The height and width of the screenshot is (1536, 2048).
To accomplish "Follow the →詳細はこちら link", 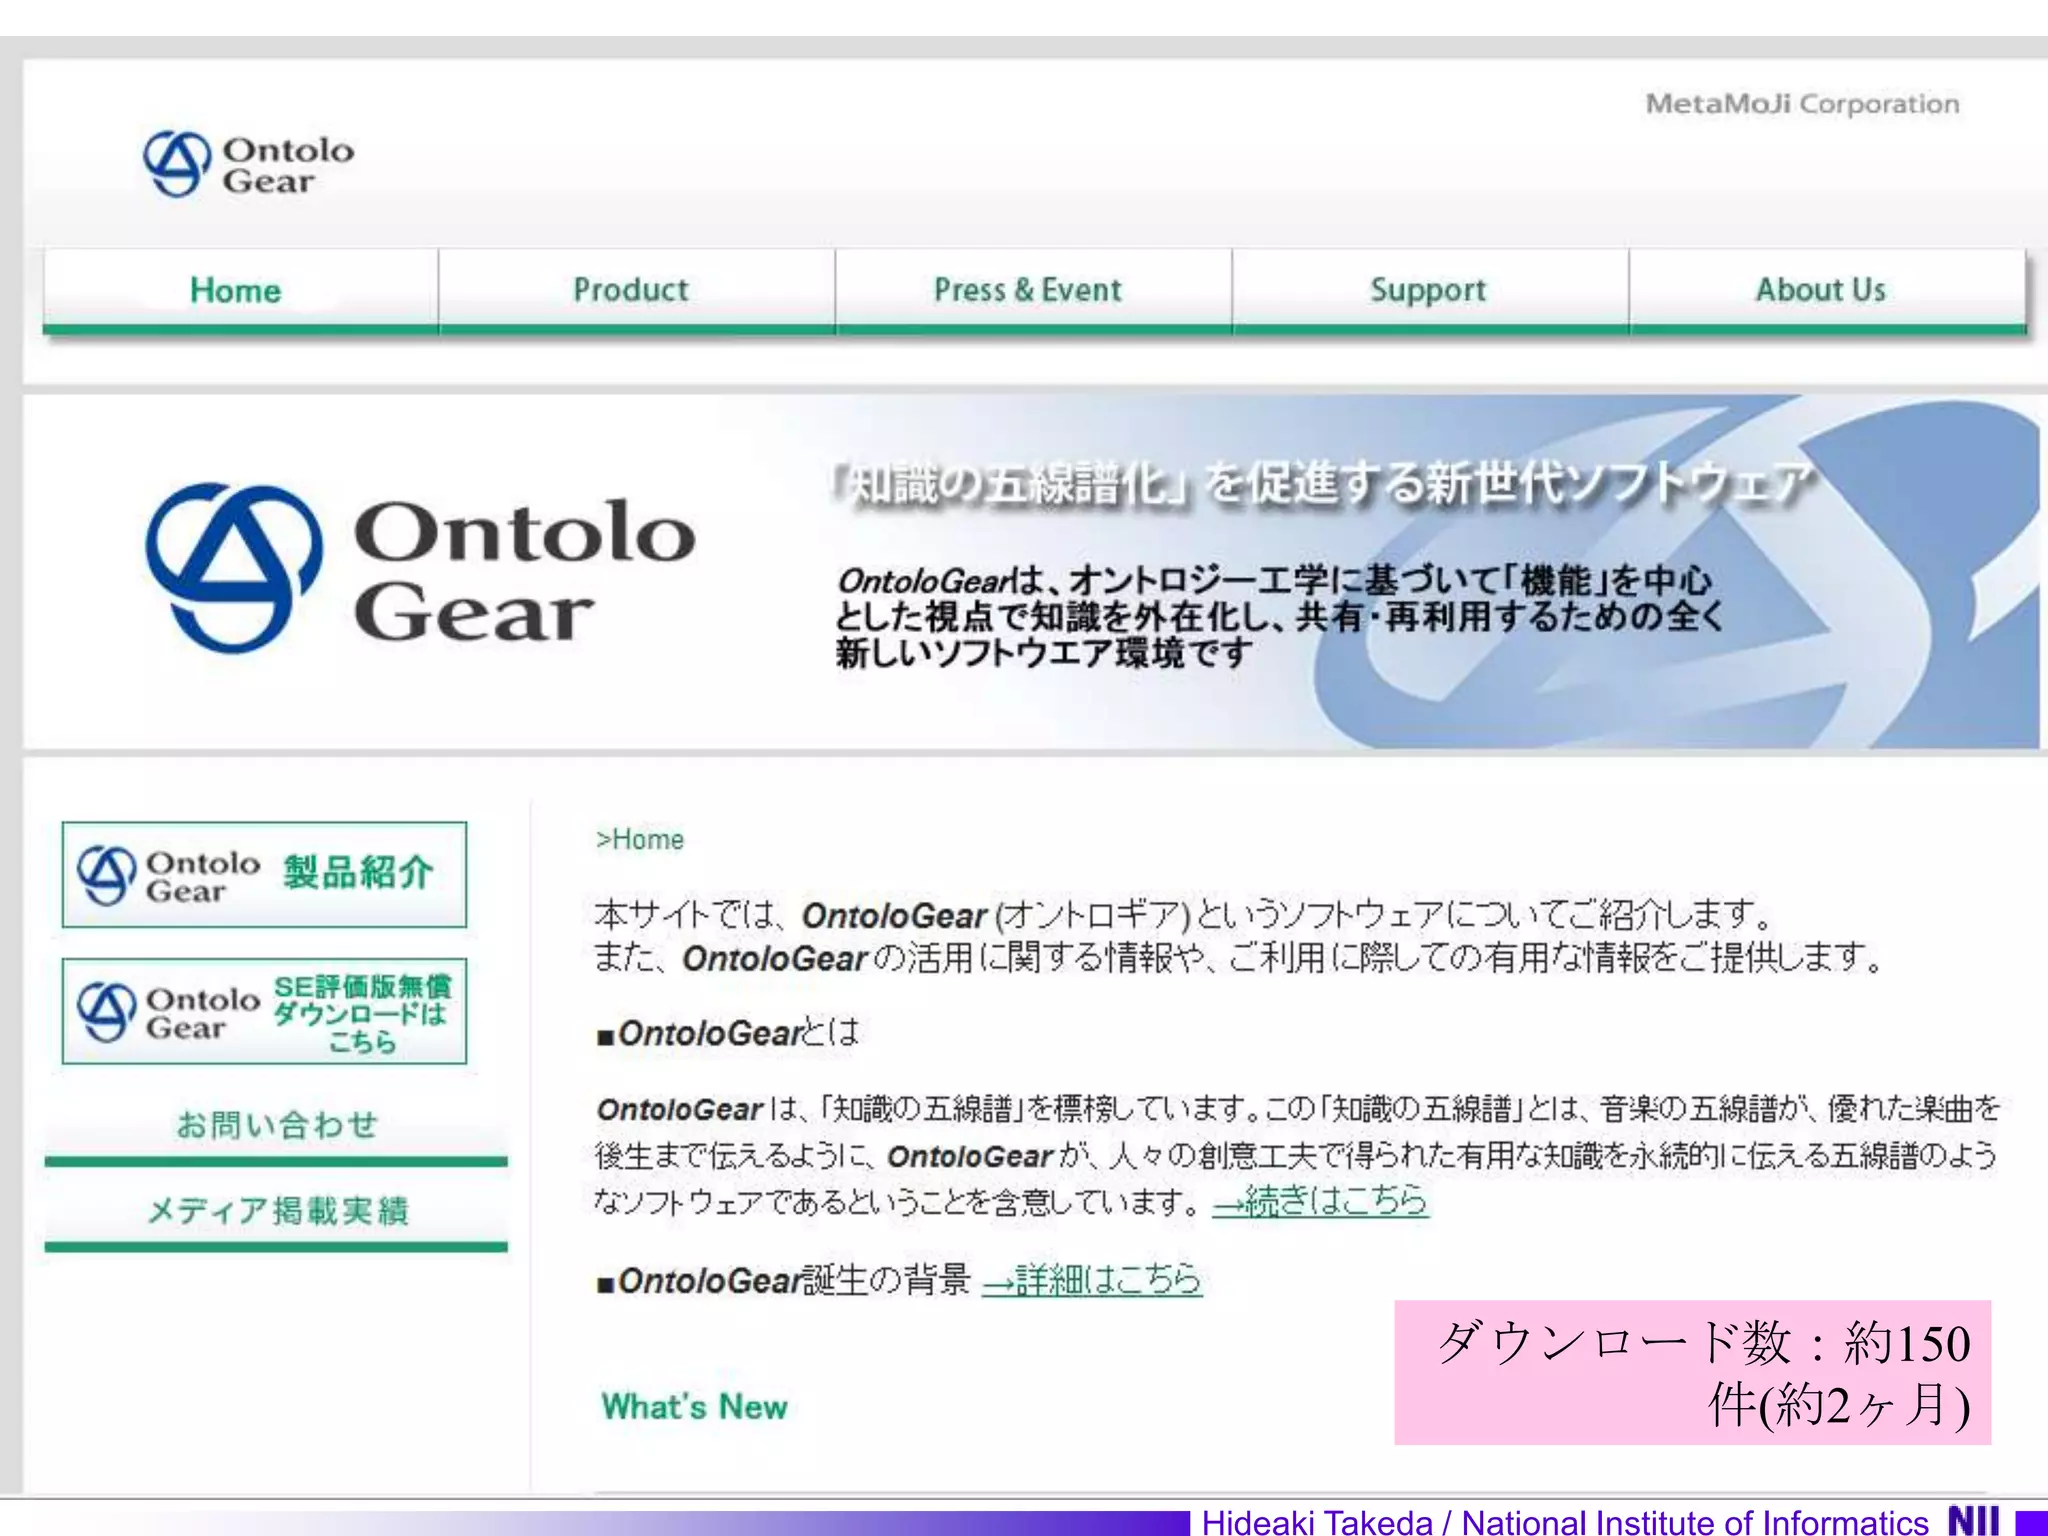I will point(1092,1280).
